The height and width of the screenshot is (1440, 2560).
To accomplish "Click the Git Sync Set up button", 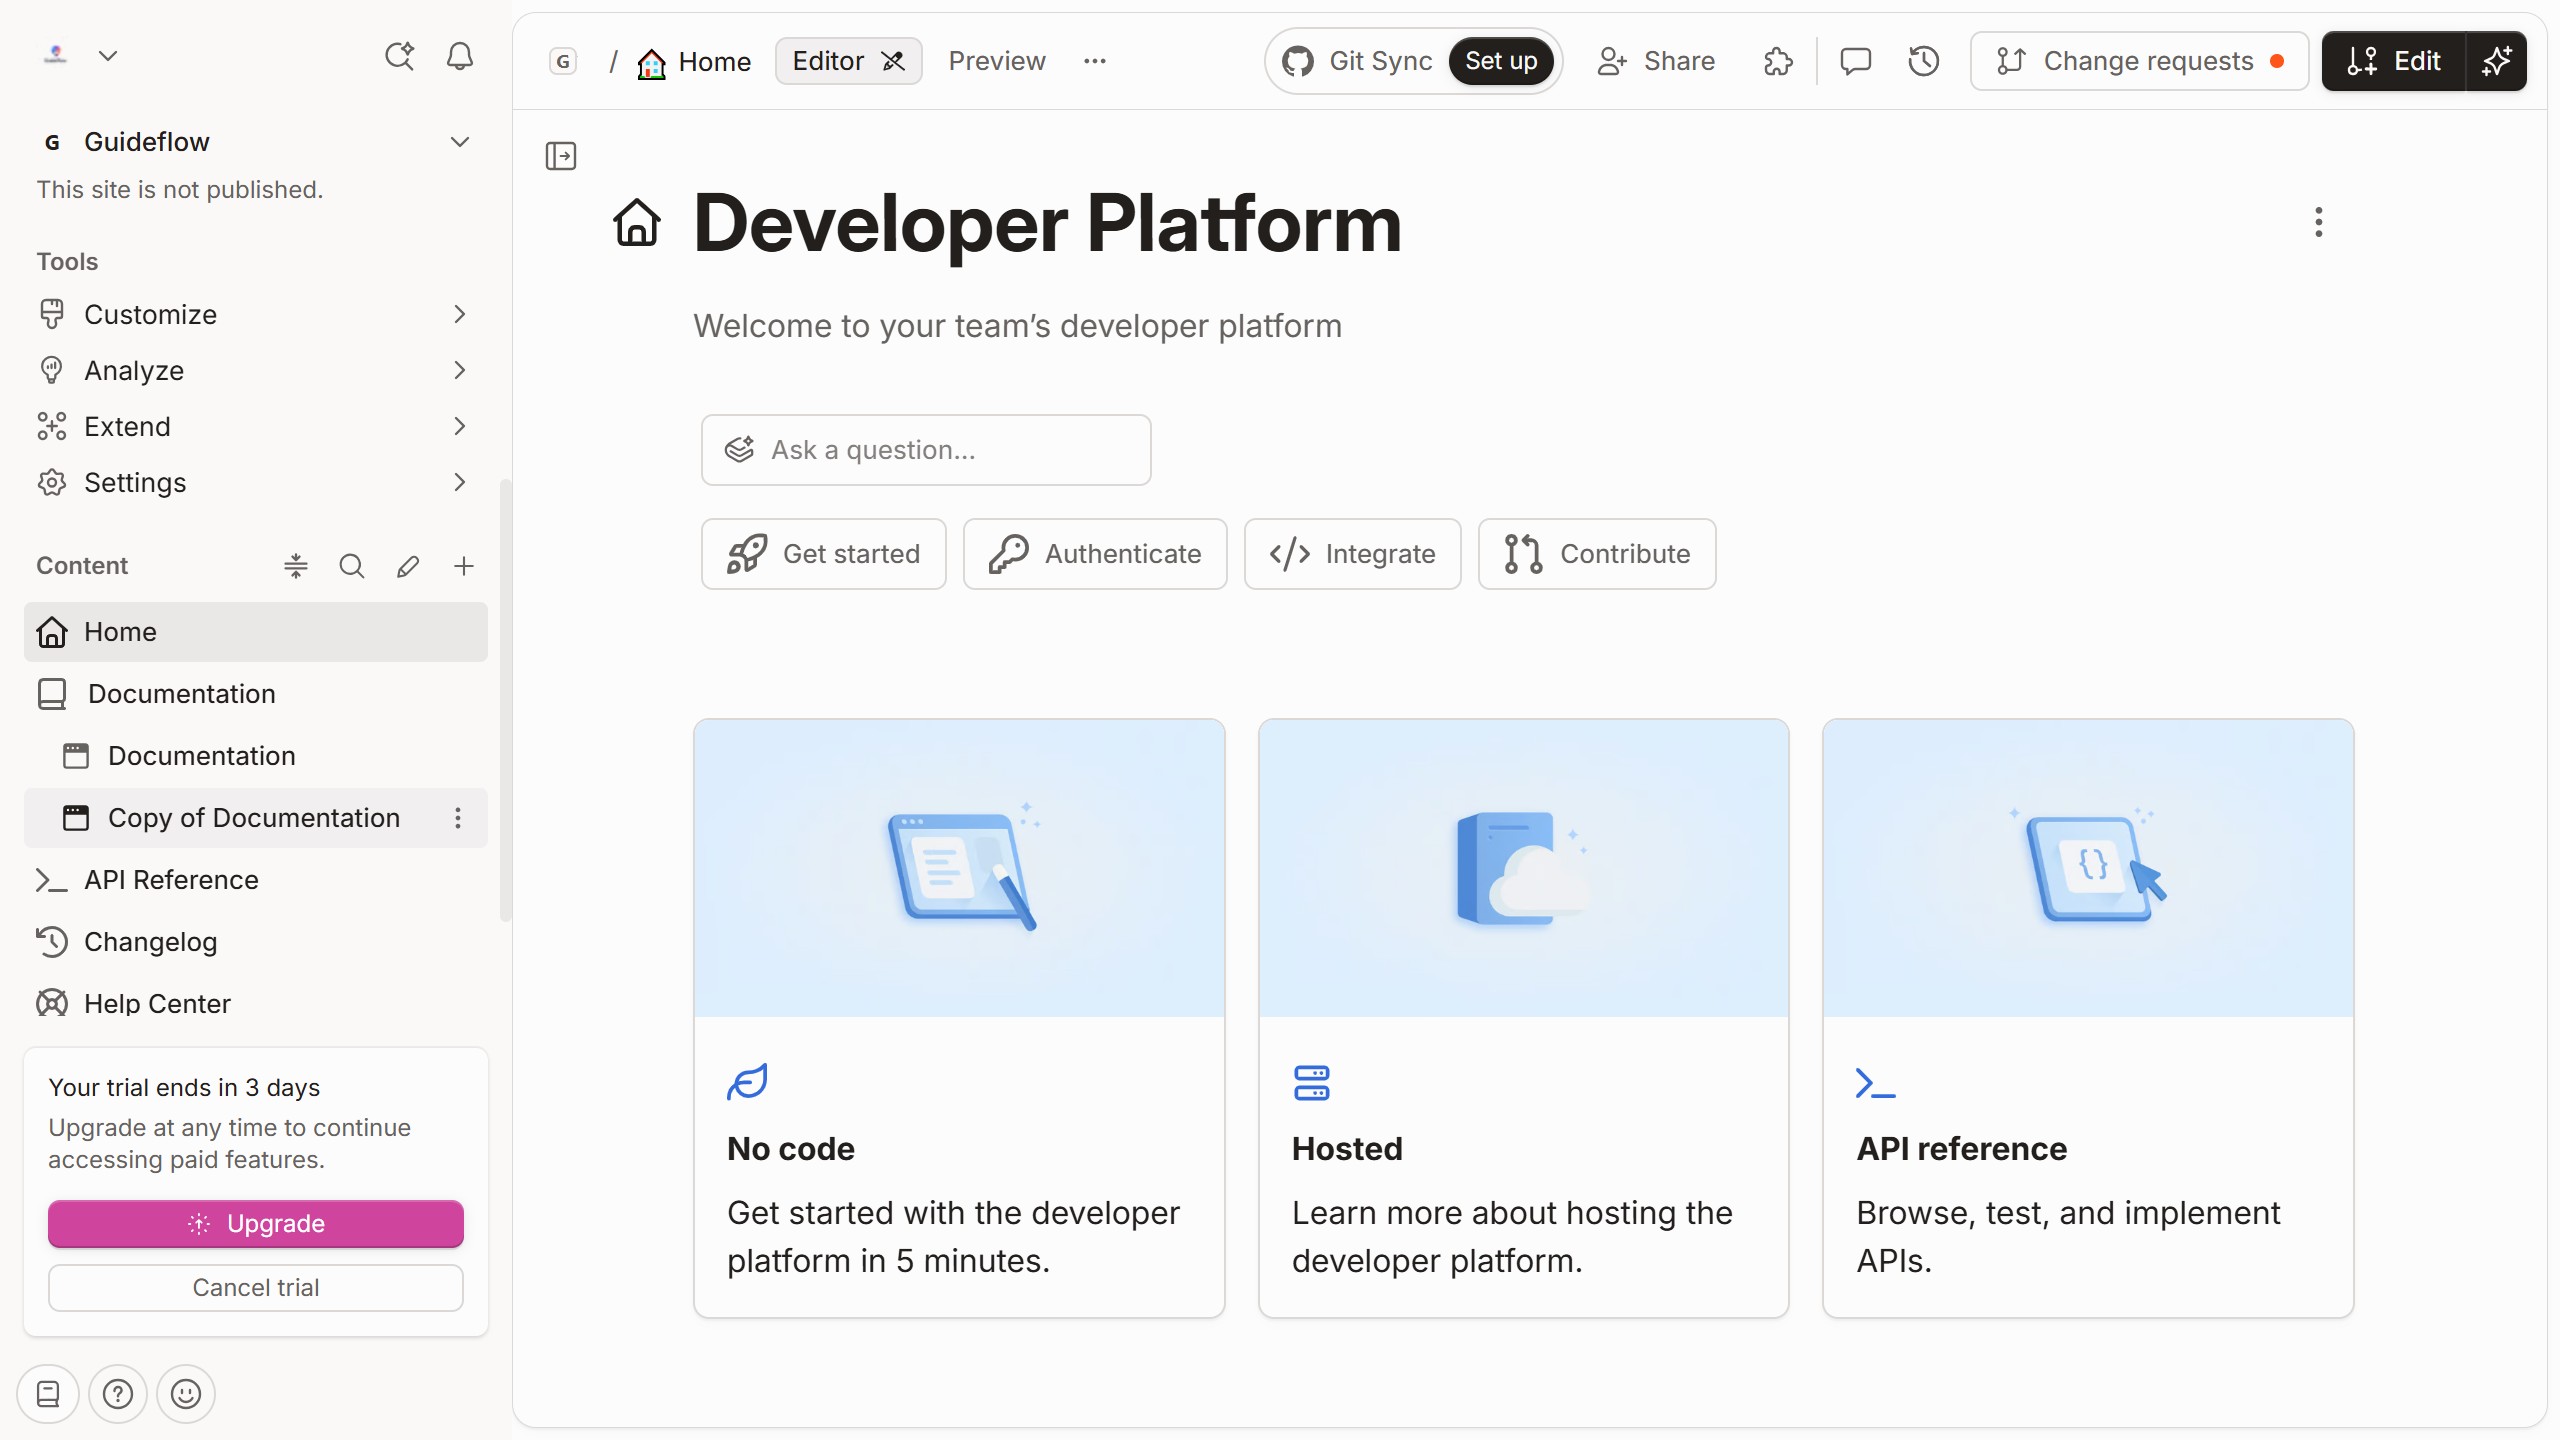I will (x=1501, y=62).
